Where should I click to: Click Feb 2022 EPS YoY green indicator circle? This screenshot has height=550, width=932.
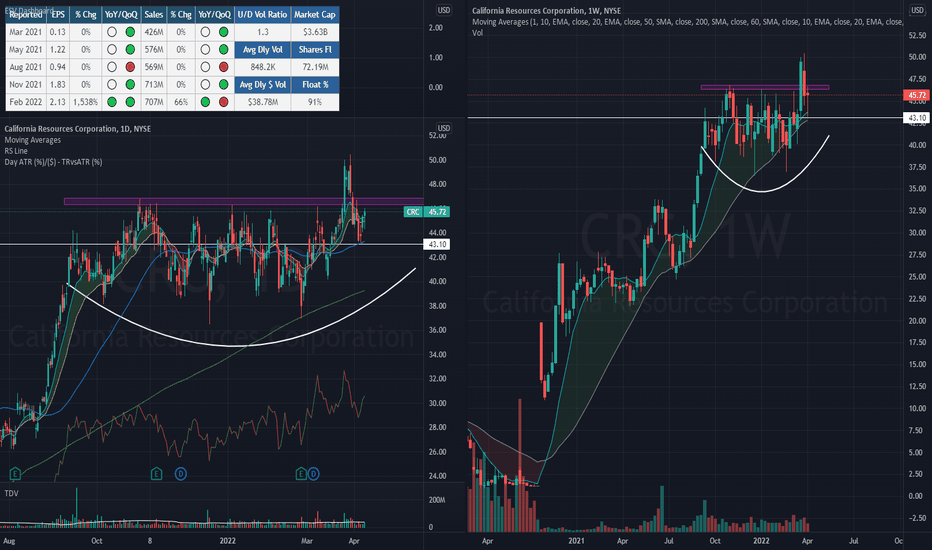tap(112, 102)
